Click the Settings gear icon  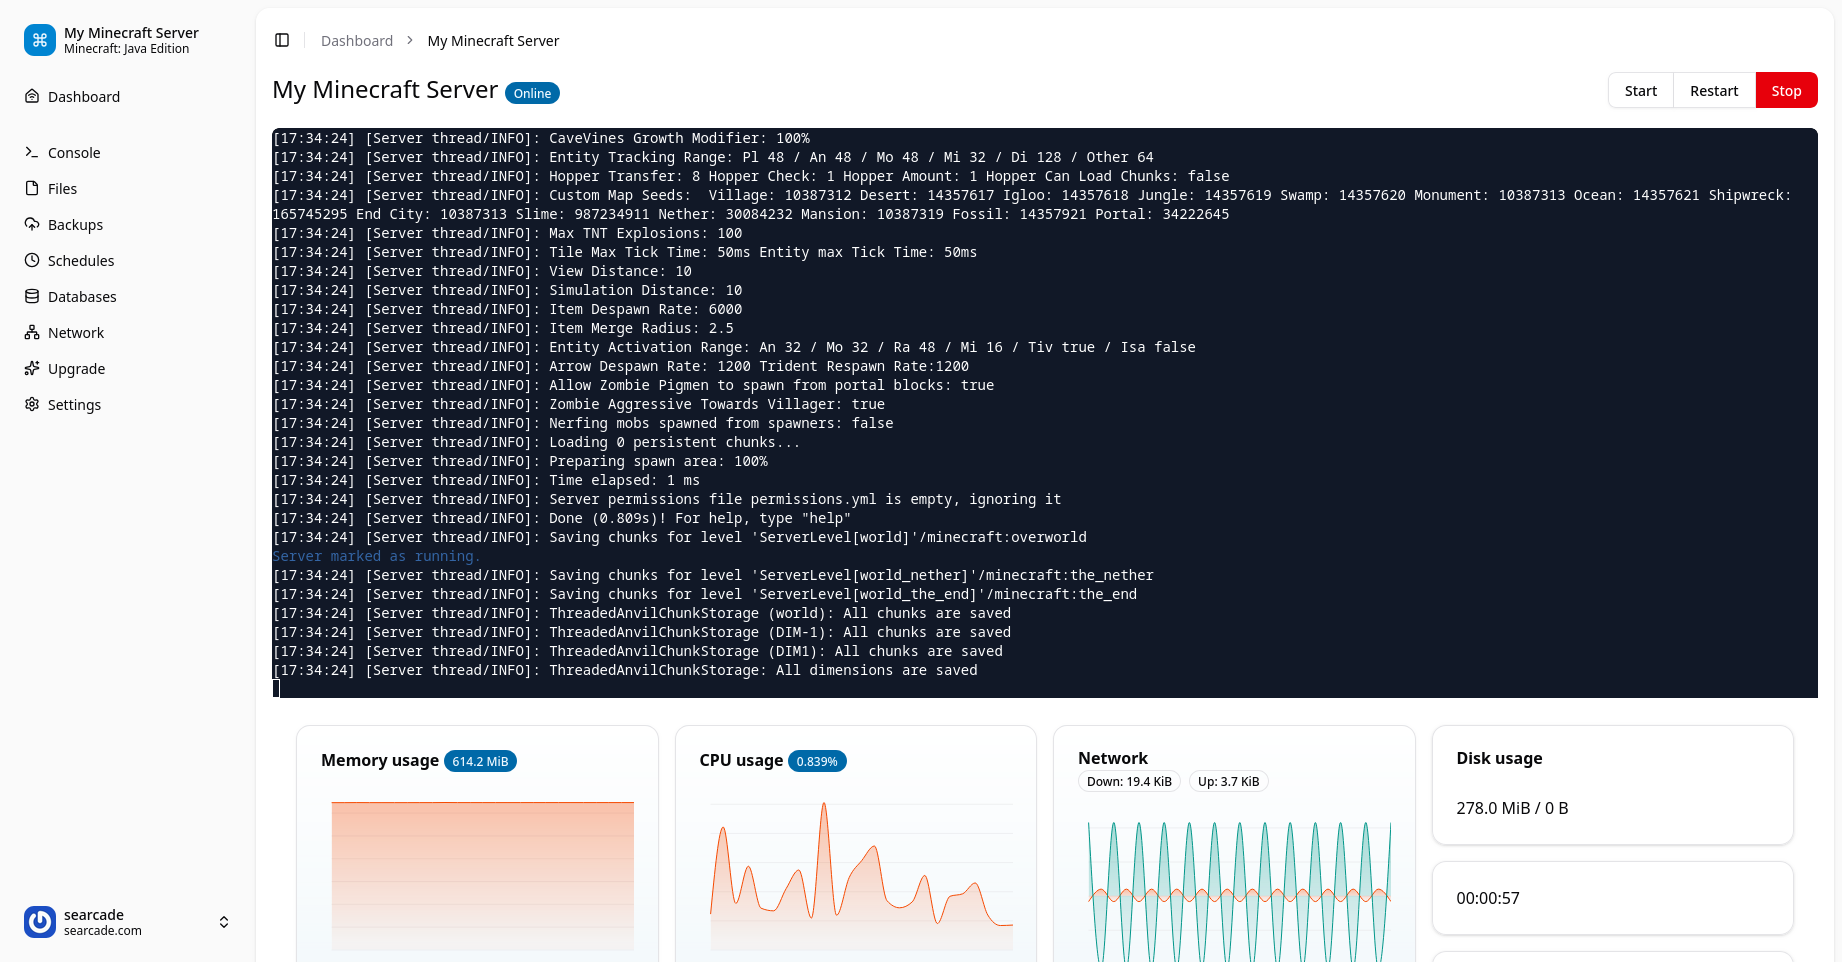point(32,404)
